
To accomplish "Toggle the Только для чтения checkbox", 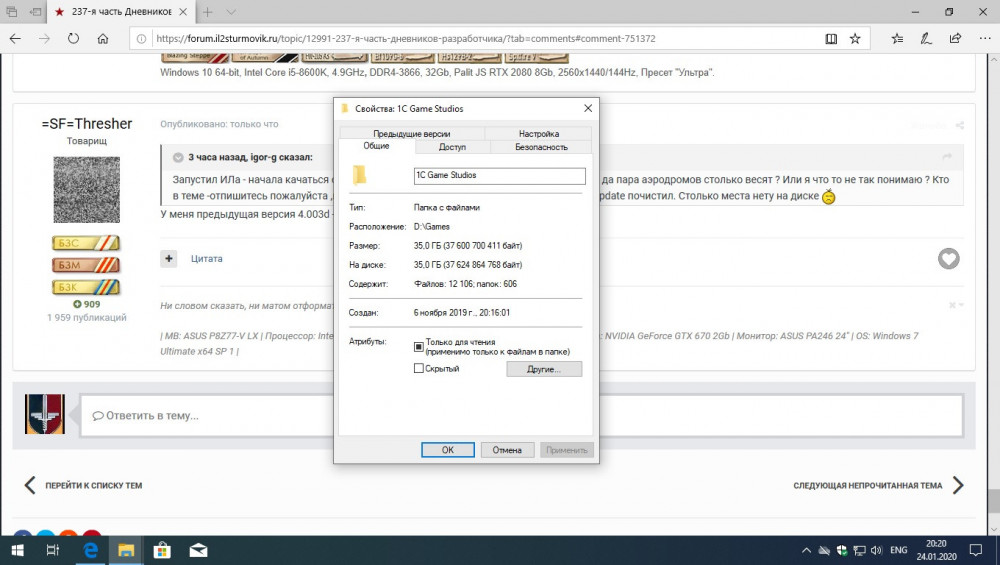I will click(419, 347).
